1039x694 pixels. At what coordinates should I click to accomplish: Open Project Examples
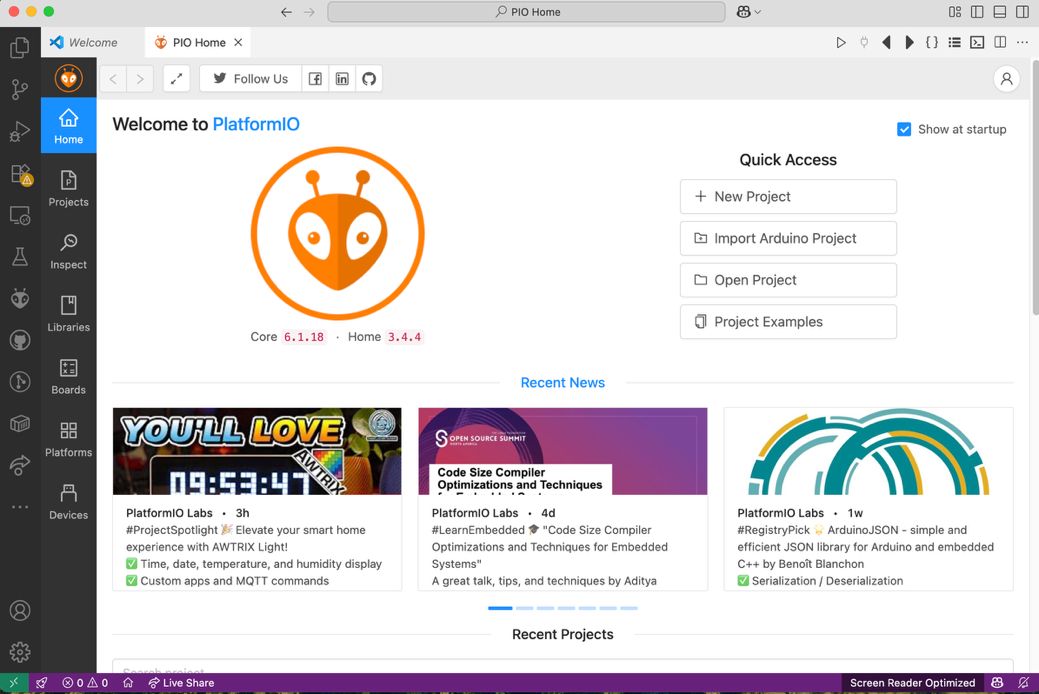tap(788, 321)
